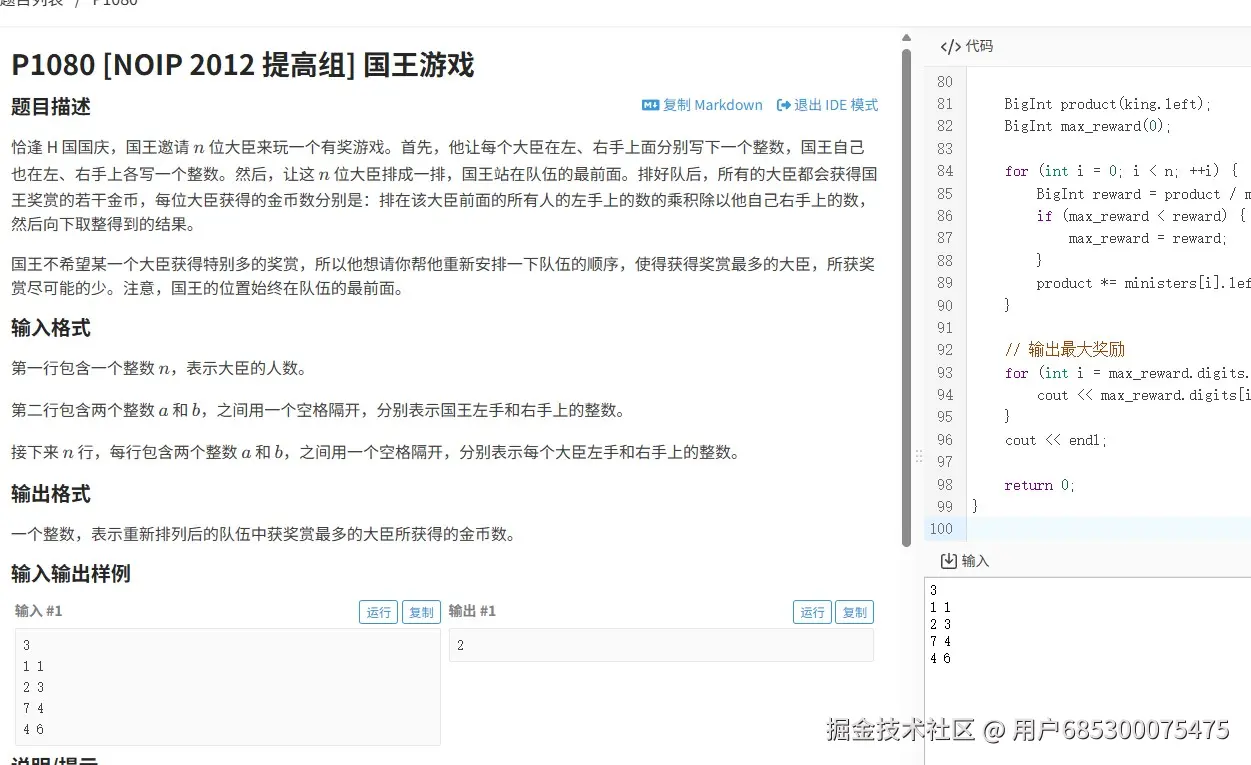Click the 代码 panel header label
Image resolution: width=1251 pixels, height=765 pixels.
click(977, 46)
